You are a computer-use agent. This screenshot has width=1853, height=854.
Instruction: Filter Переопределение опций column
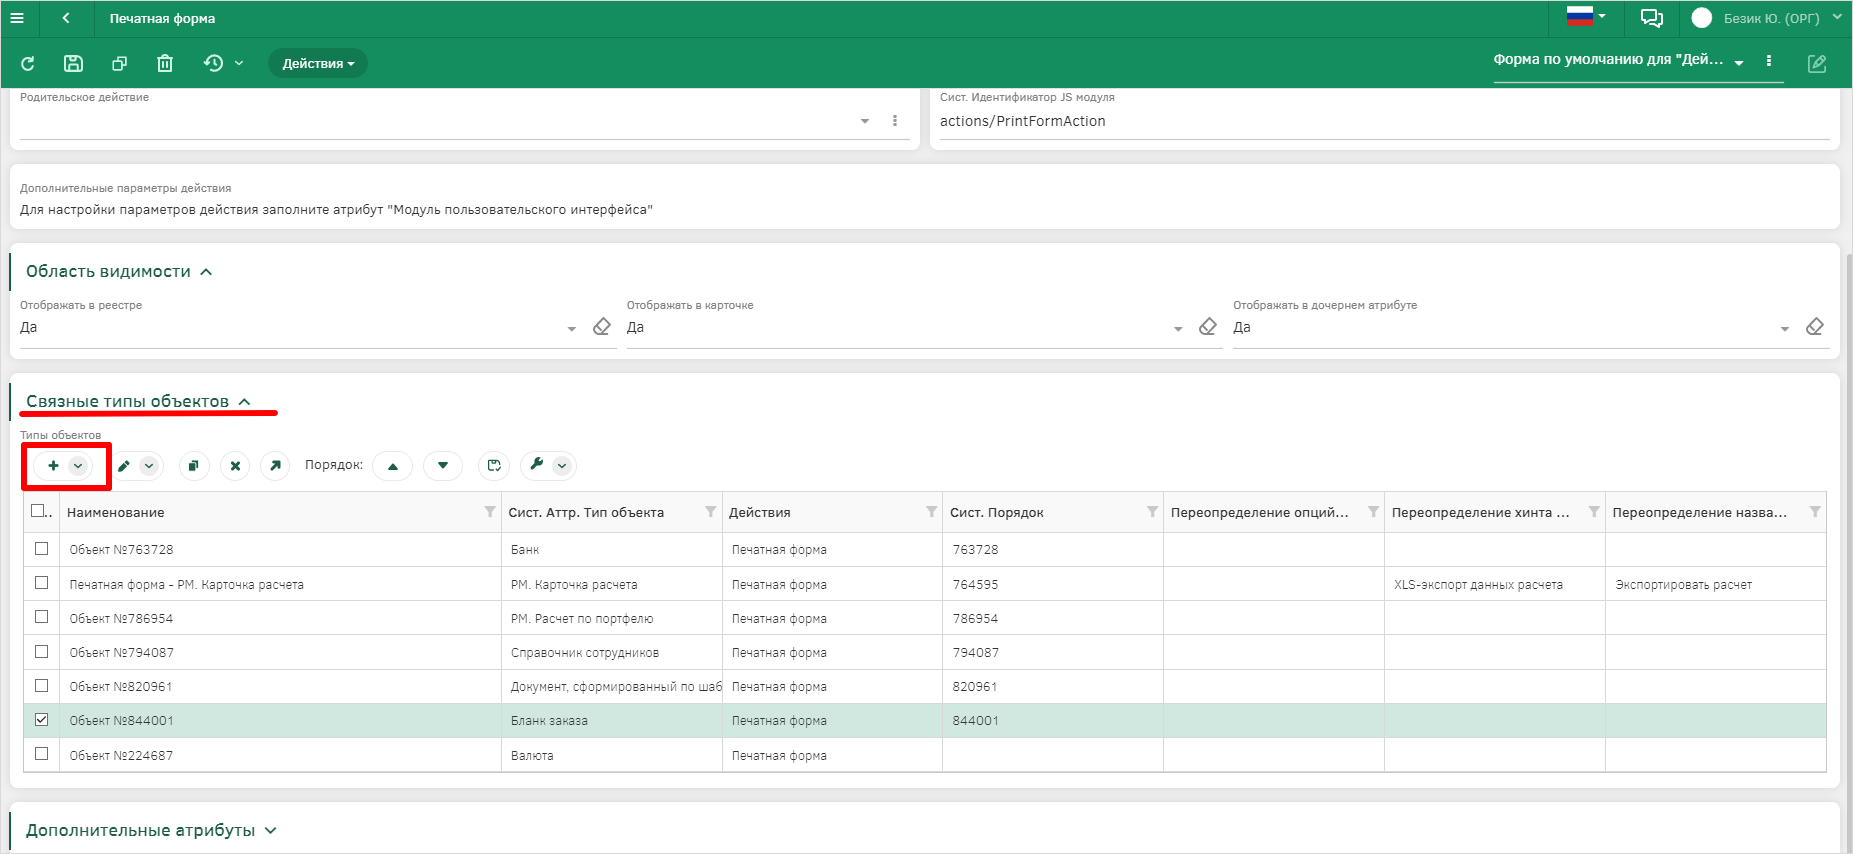click(1373, 512)
